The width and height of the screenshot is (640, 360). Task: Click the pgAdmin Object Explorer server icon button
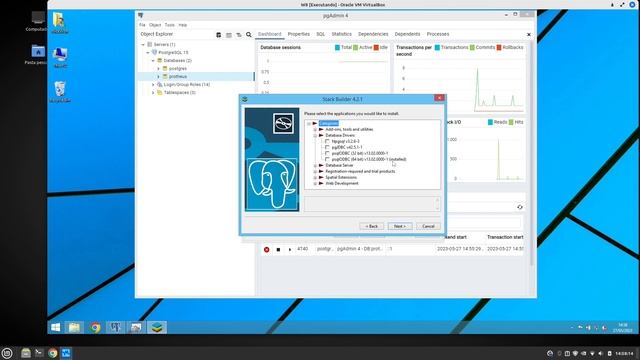click(219, 35)
